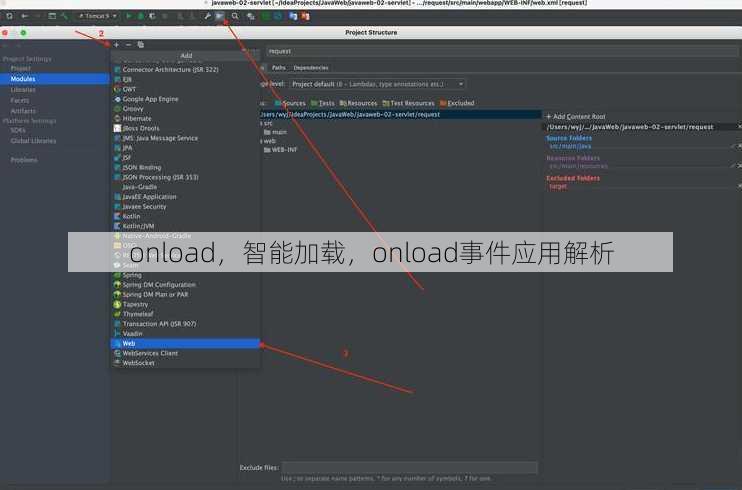Click the minus Remove icon in Project Structure
Image resolution: width=742 pixels, height=490 pixels.
pos(128,45)
